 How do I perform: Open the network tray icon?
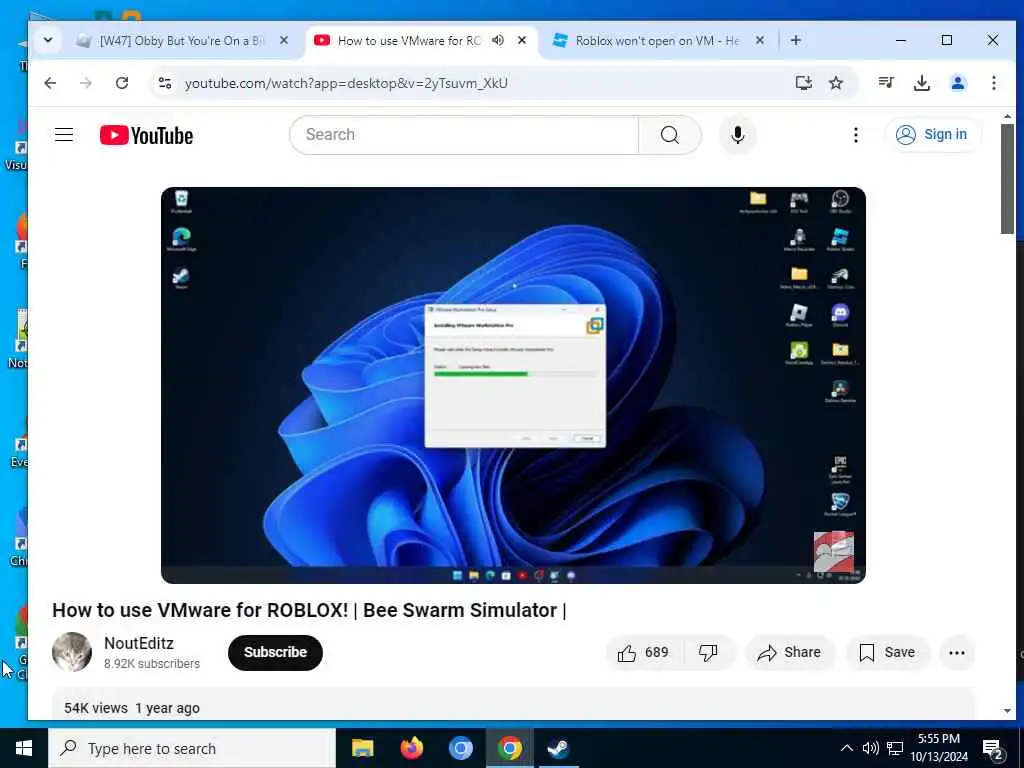coord(895,748)
